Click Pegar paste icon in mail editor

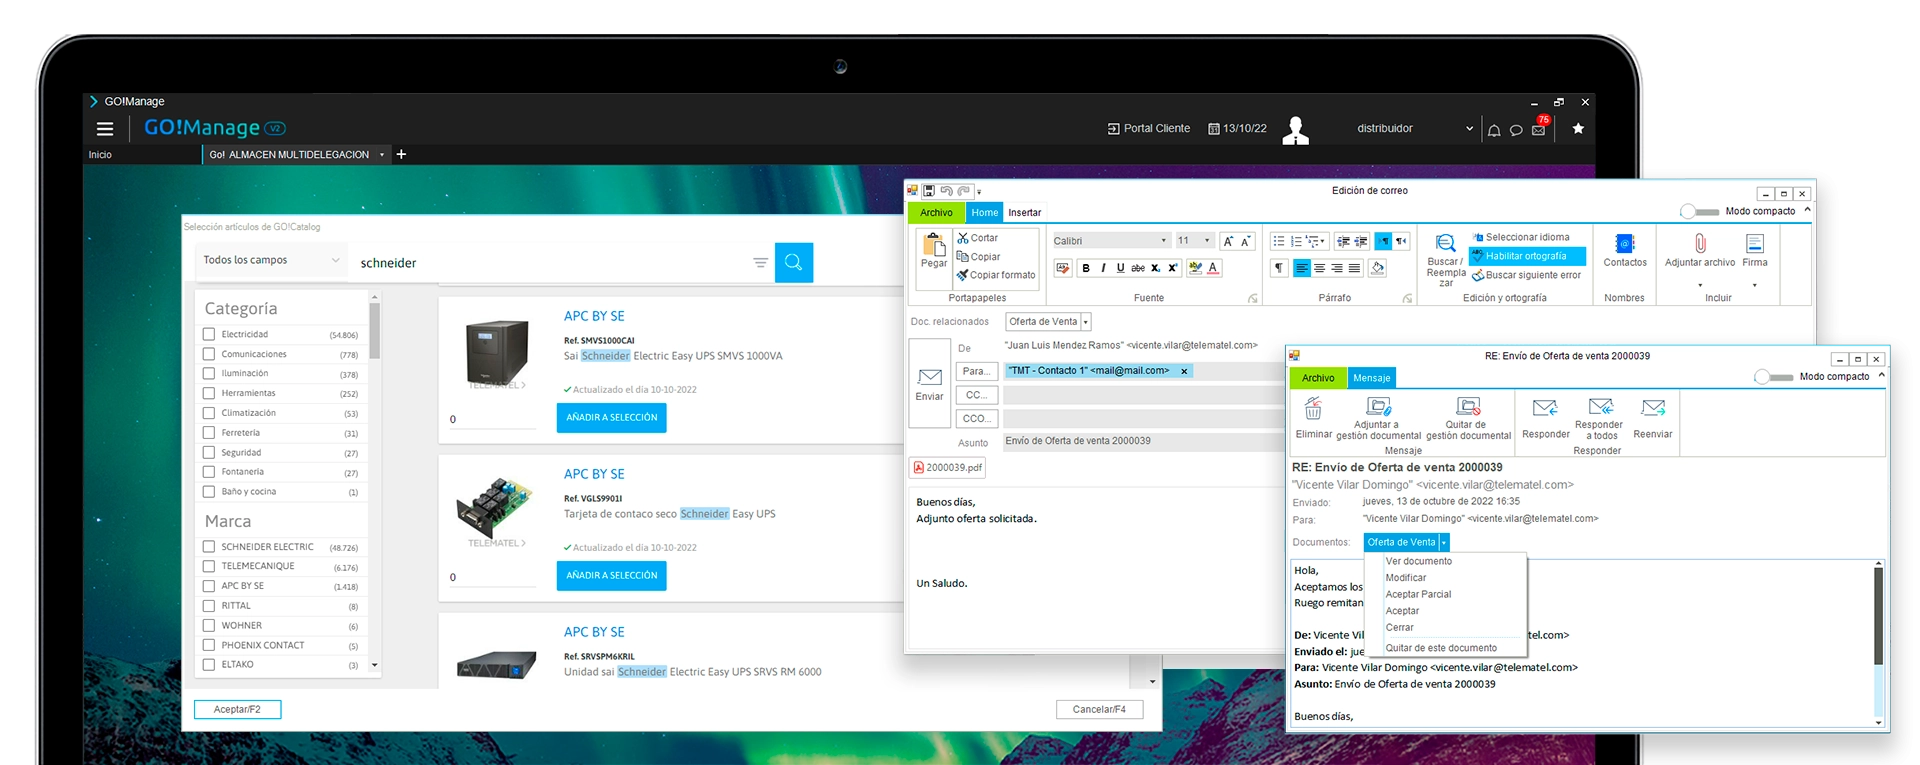(934, 249)
